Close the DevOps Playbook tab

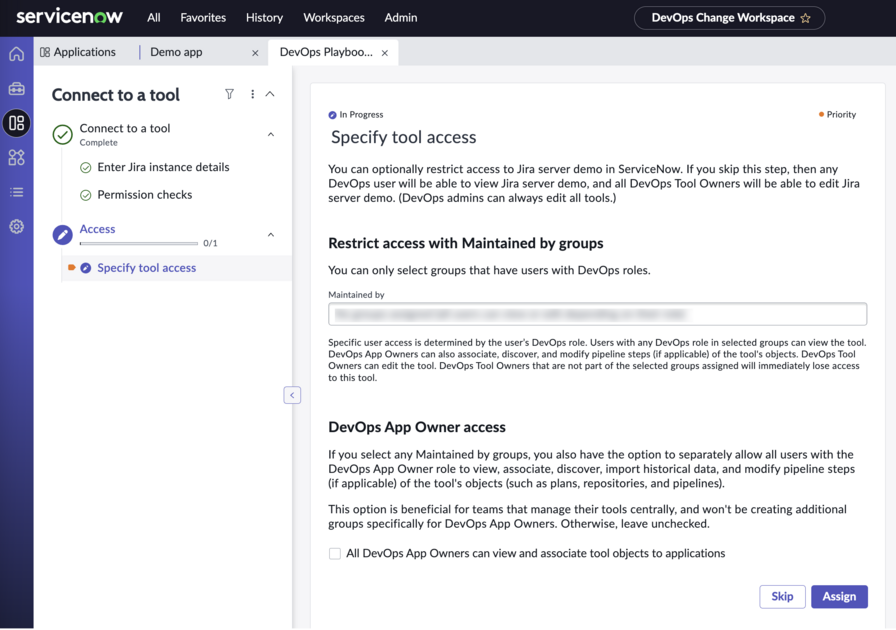pyautogui.click(x=385, y=53)
